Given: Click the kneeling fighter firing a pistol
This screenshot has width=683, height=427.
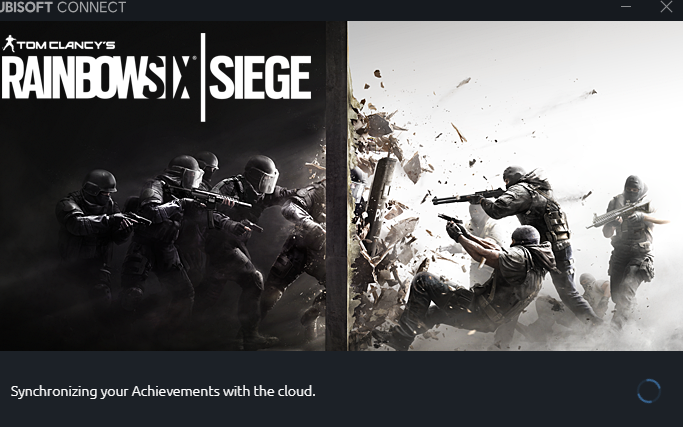Looking at the screenshot, I should (x=479, y=279).
